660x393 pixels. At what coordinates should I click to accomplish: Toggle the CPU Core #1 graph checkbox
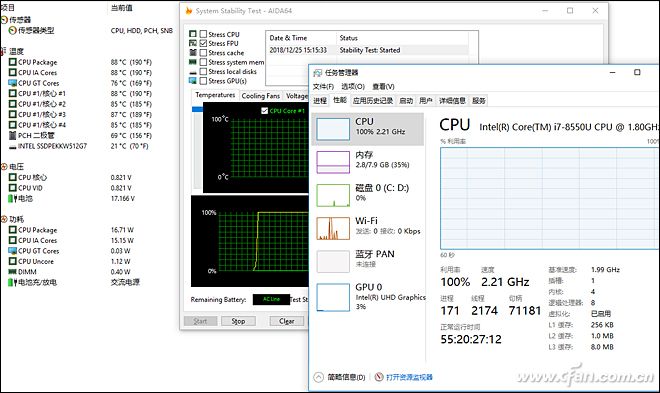pyautogui.click(x=264, y=111)
